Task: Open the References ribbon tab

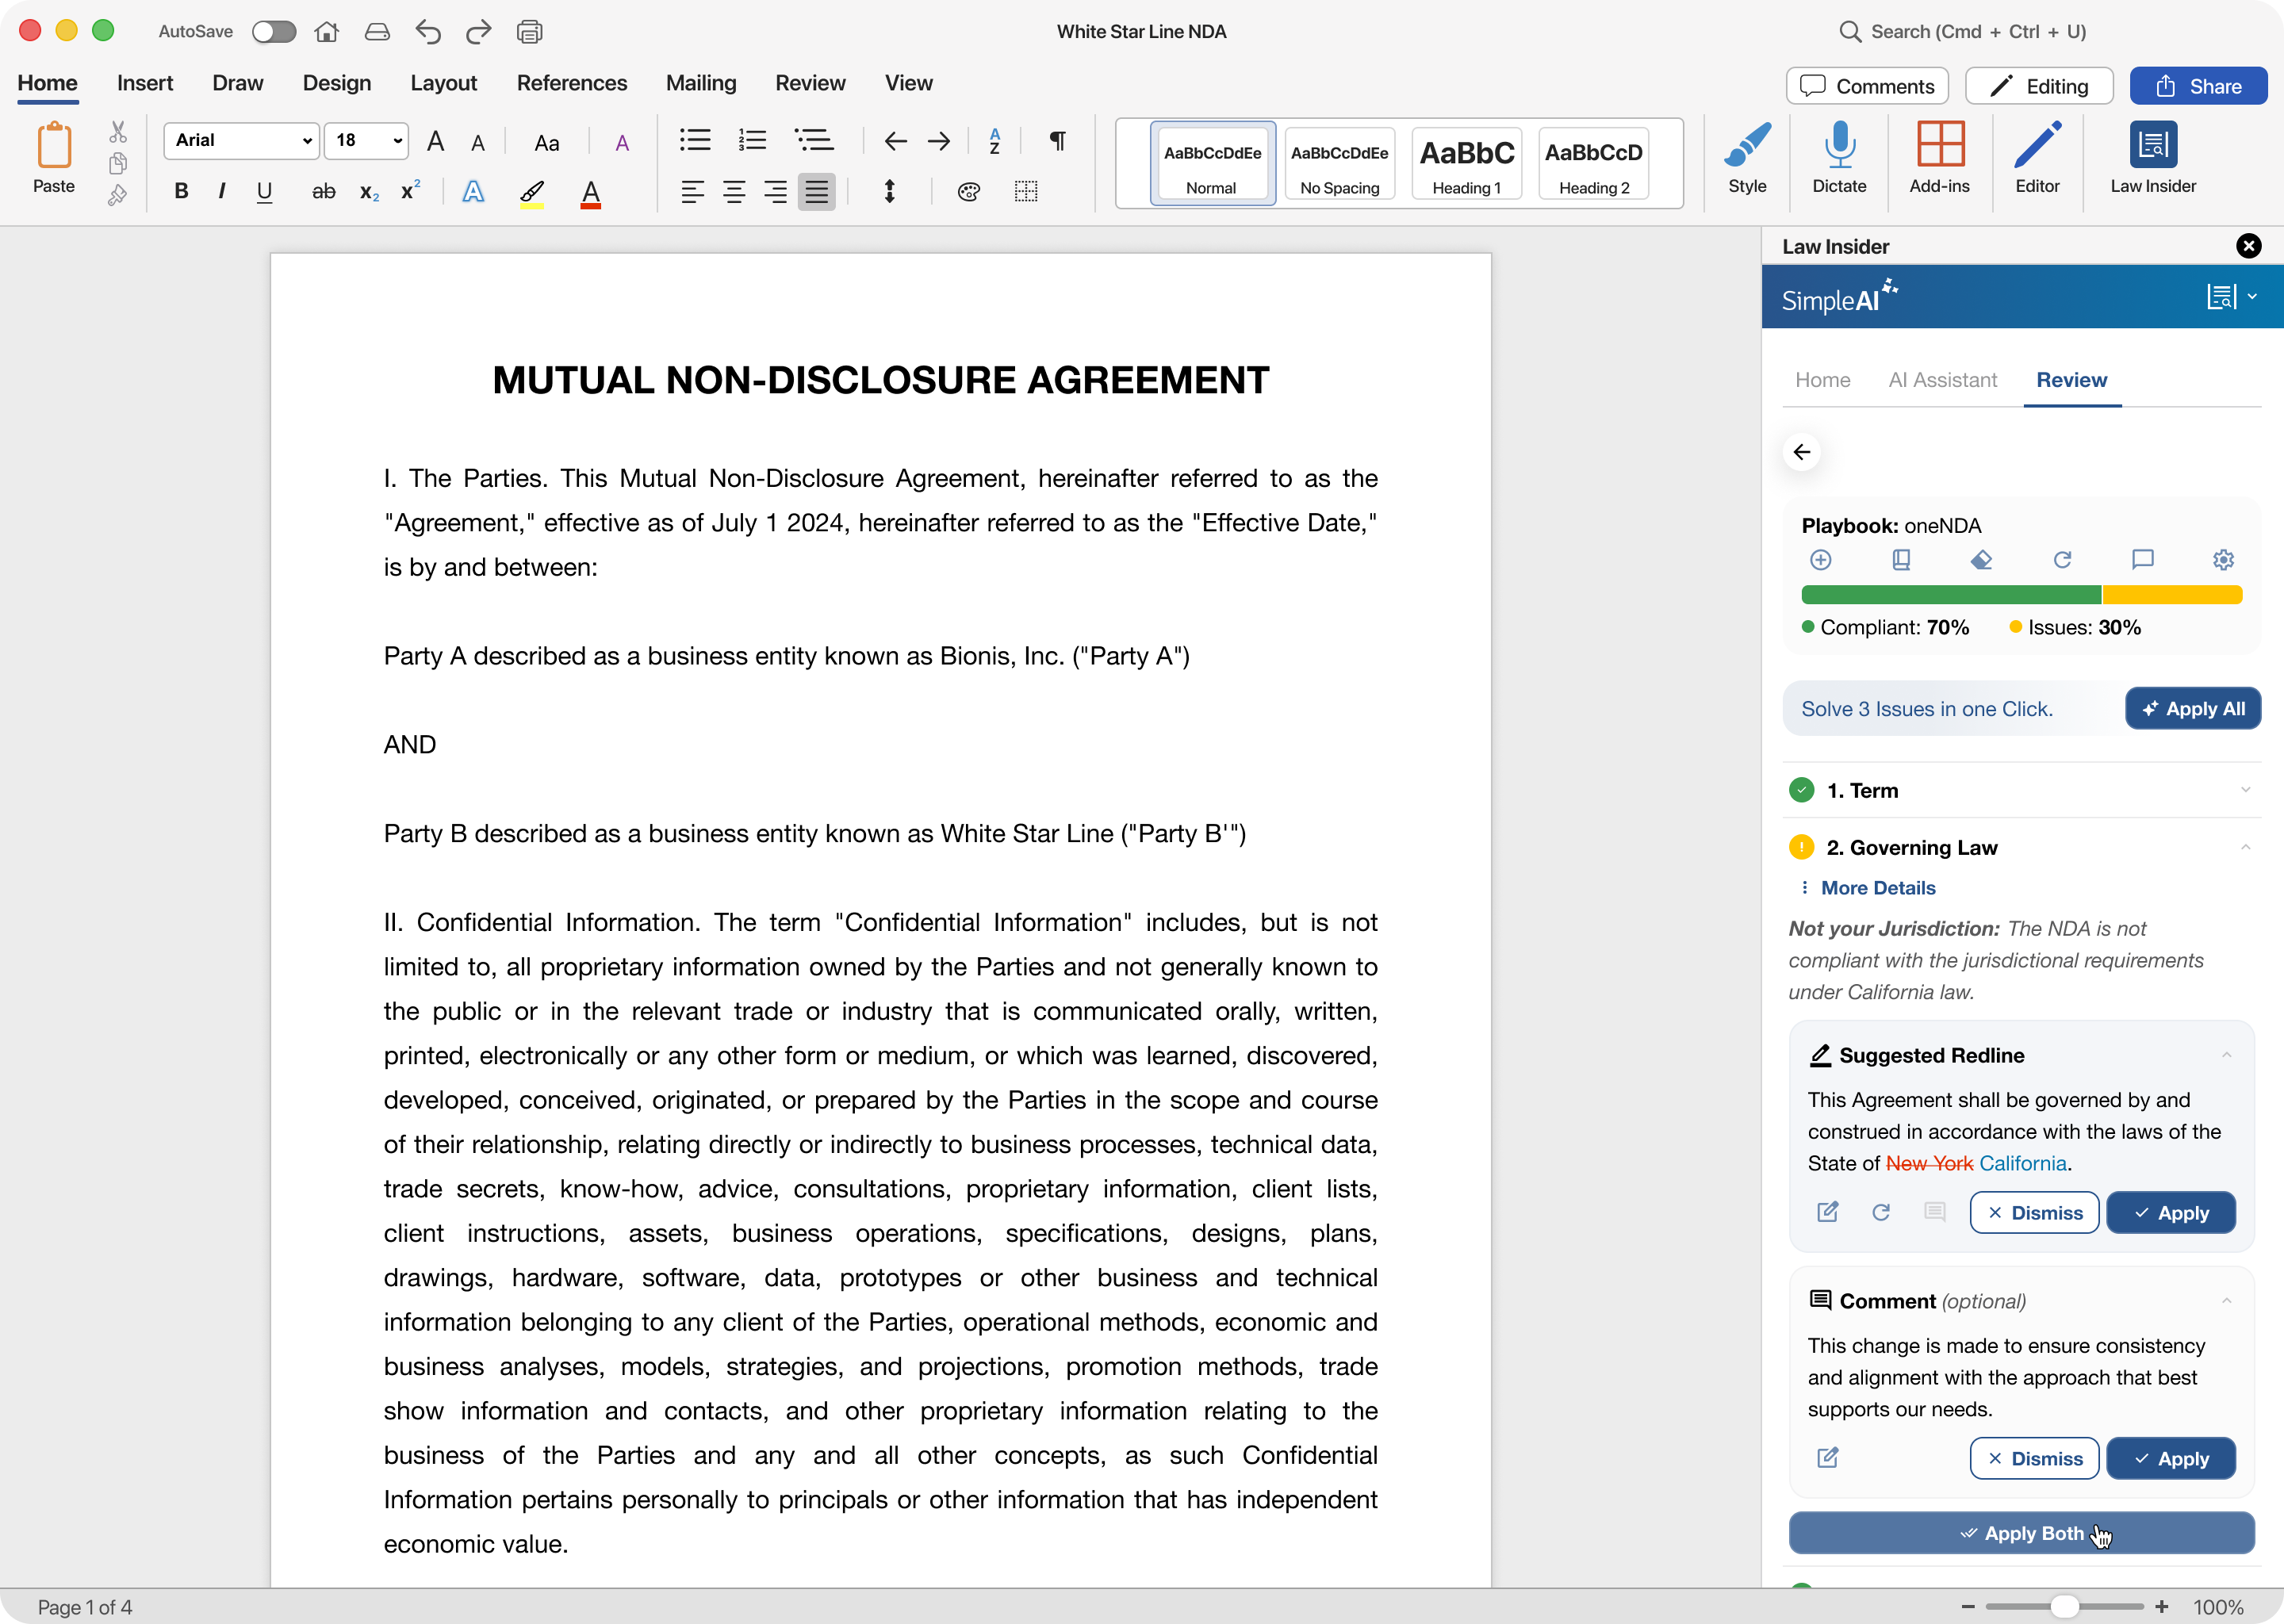Action: (x=571, y=83)
